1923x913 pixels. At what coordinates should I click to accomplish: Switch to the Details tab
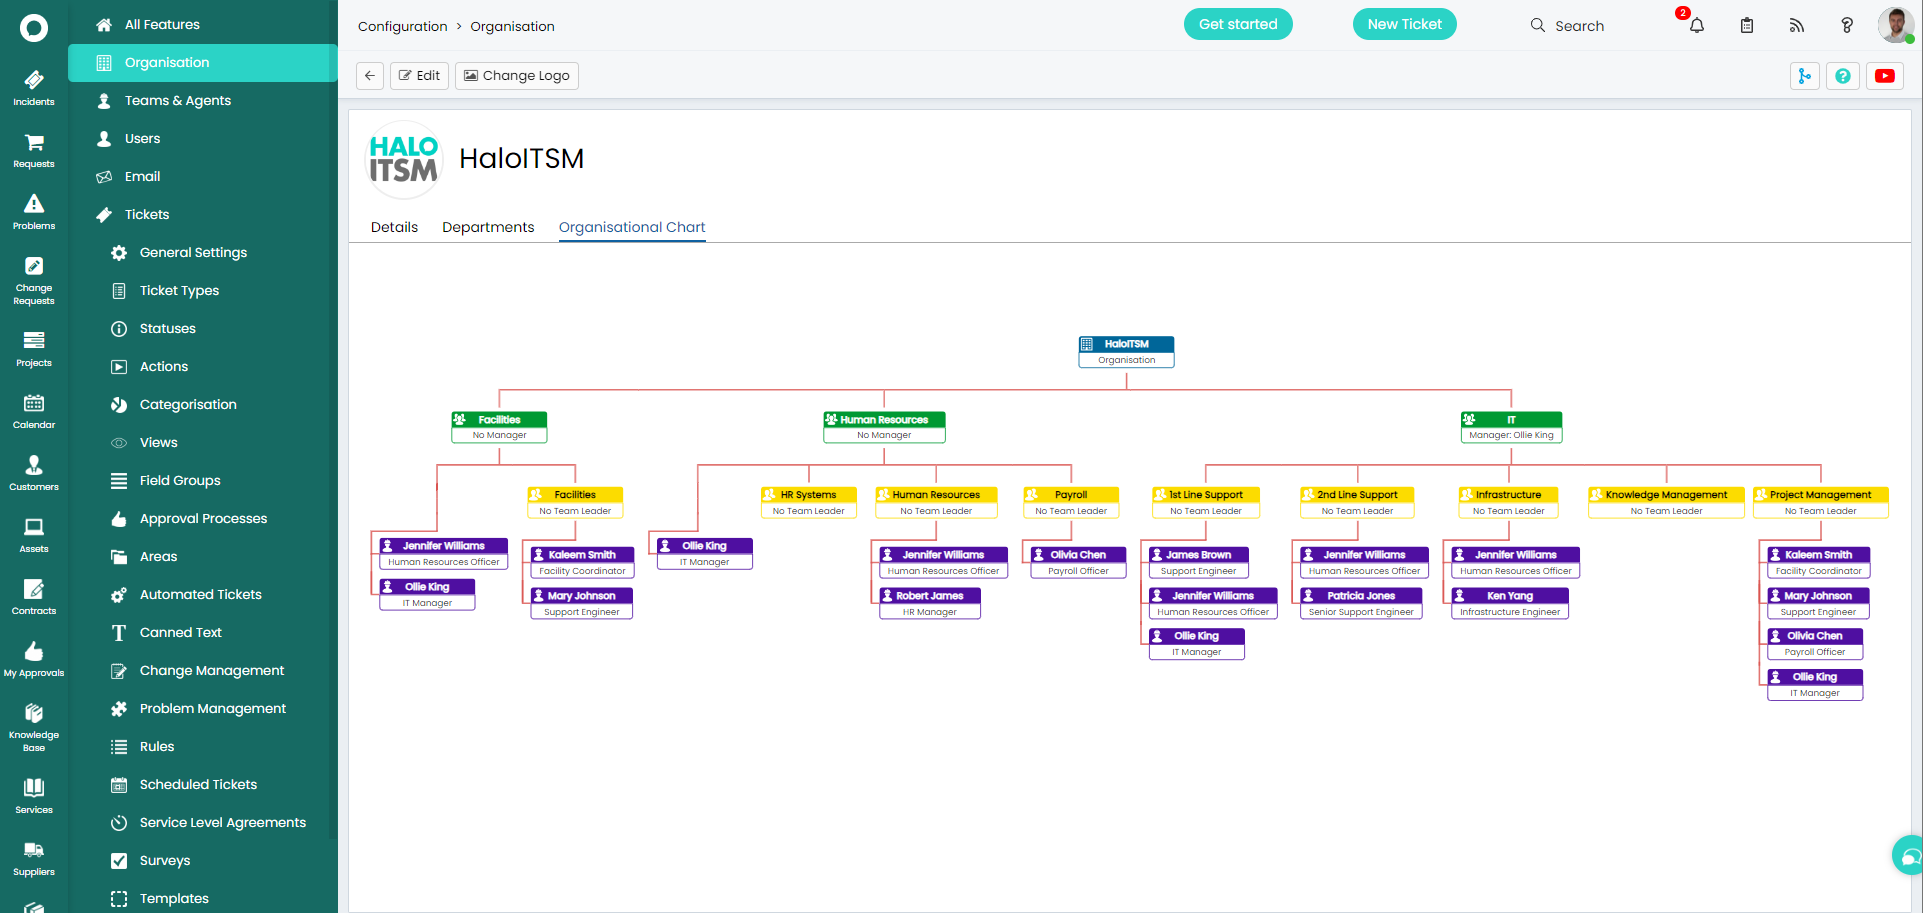[x=393, y=227]
